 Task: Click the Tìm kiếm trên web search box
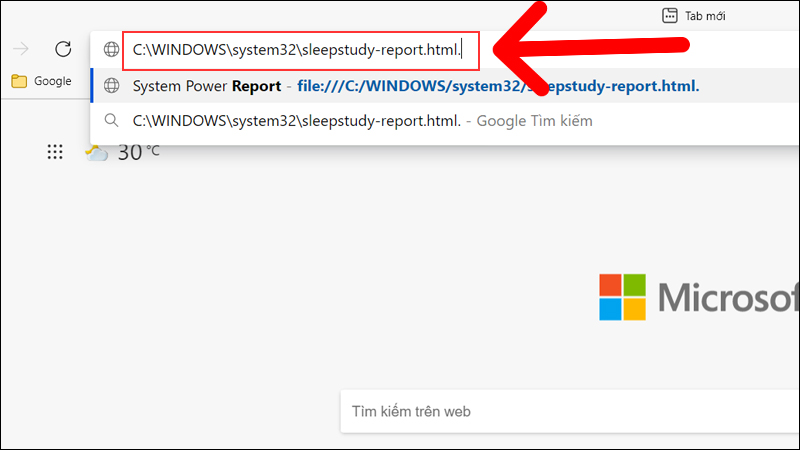click(x=570, y=411)
